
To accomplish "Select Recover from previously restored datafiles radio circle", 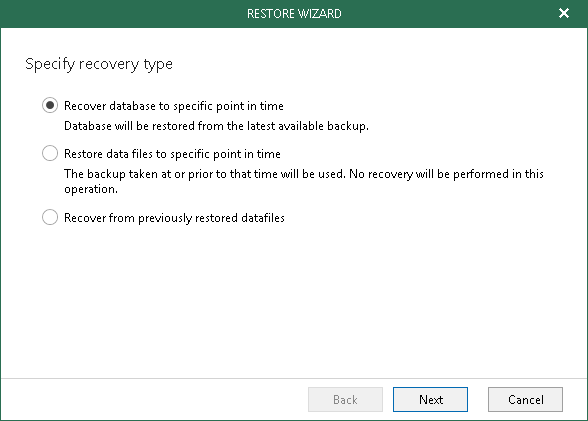I will [50, 217].
